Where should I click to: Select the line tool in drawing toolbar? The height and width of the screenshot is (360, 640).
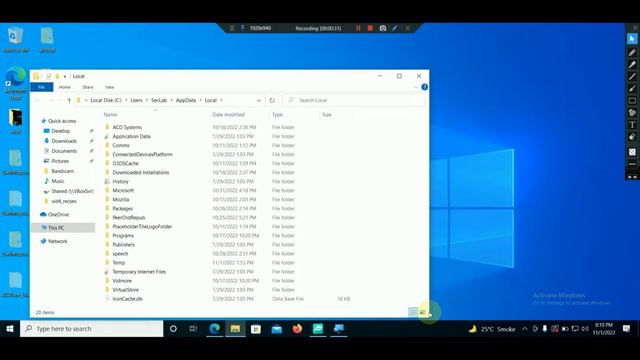(x=632, y=76)
